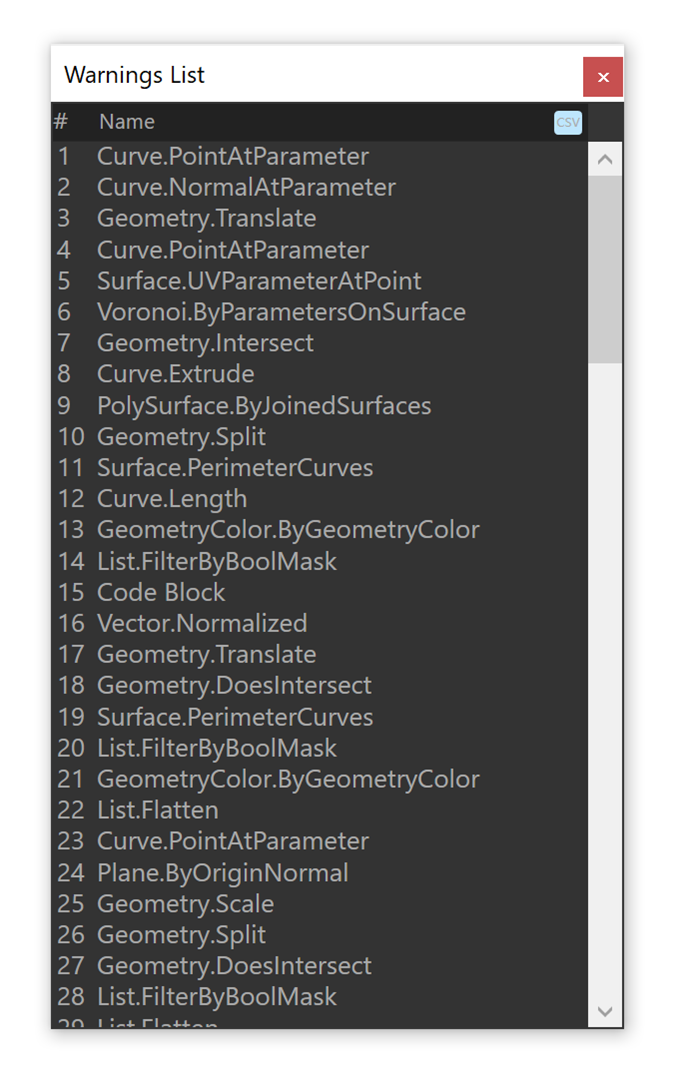The height and width of the screenshot is (1082, 683).
Task: Select warning 24 Plane.ByOriginNormal
Action: pyautogui.click(x=223, y=873)
